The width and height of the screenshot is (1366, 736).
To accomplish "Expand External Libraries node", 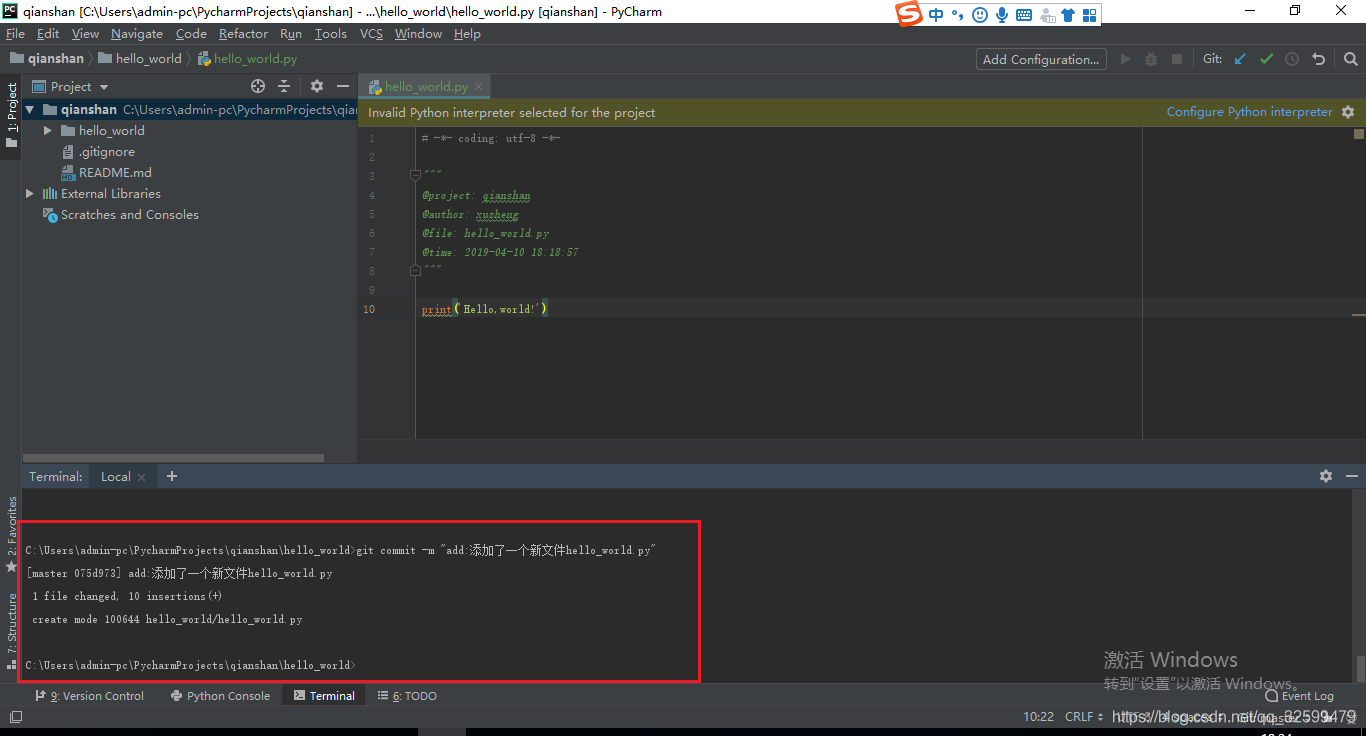I will point(30,193).
